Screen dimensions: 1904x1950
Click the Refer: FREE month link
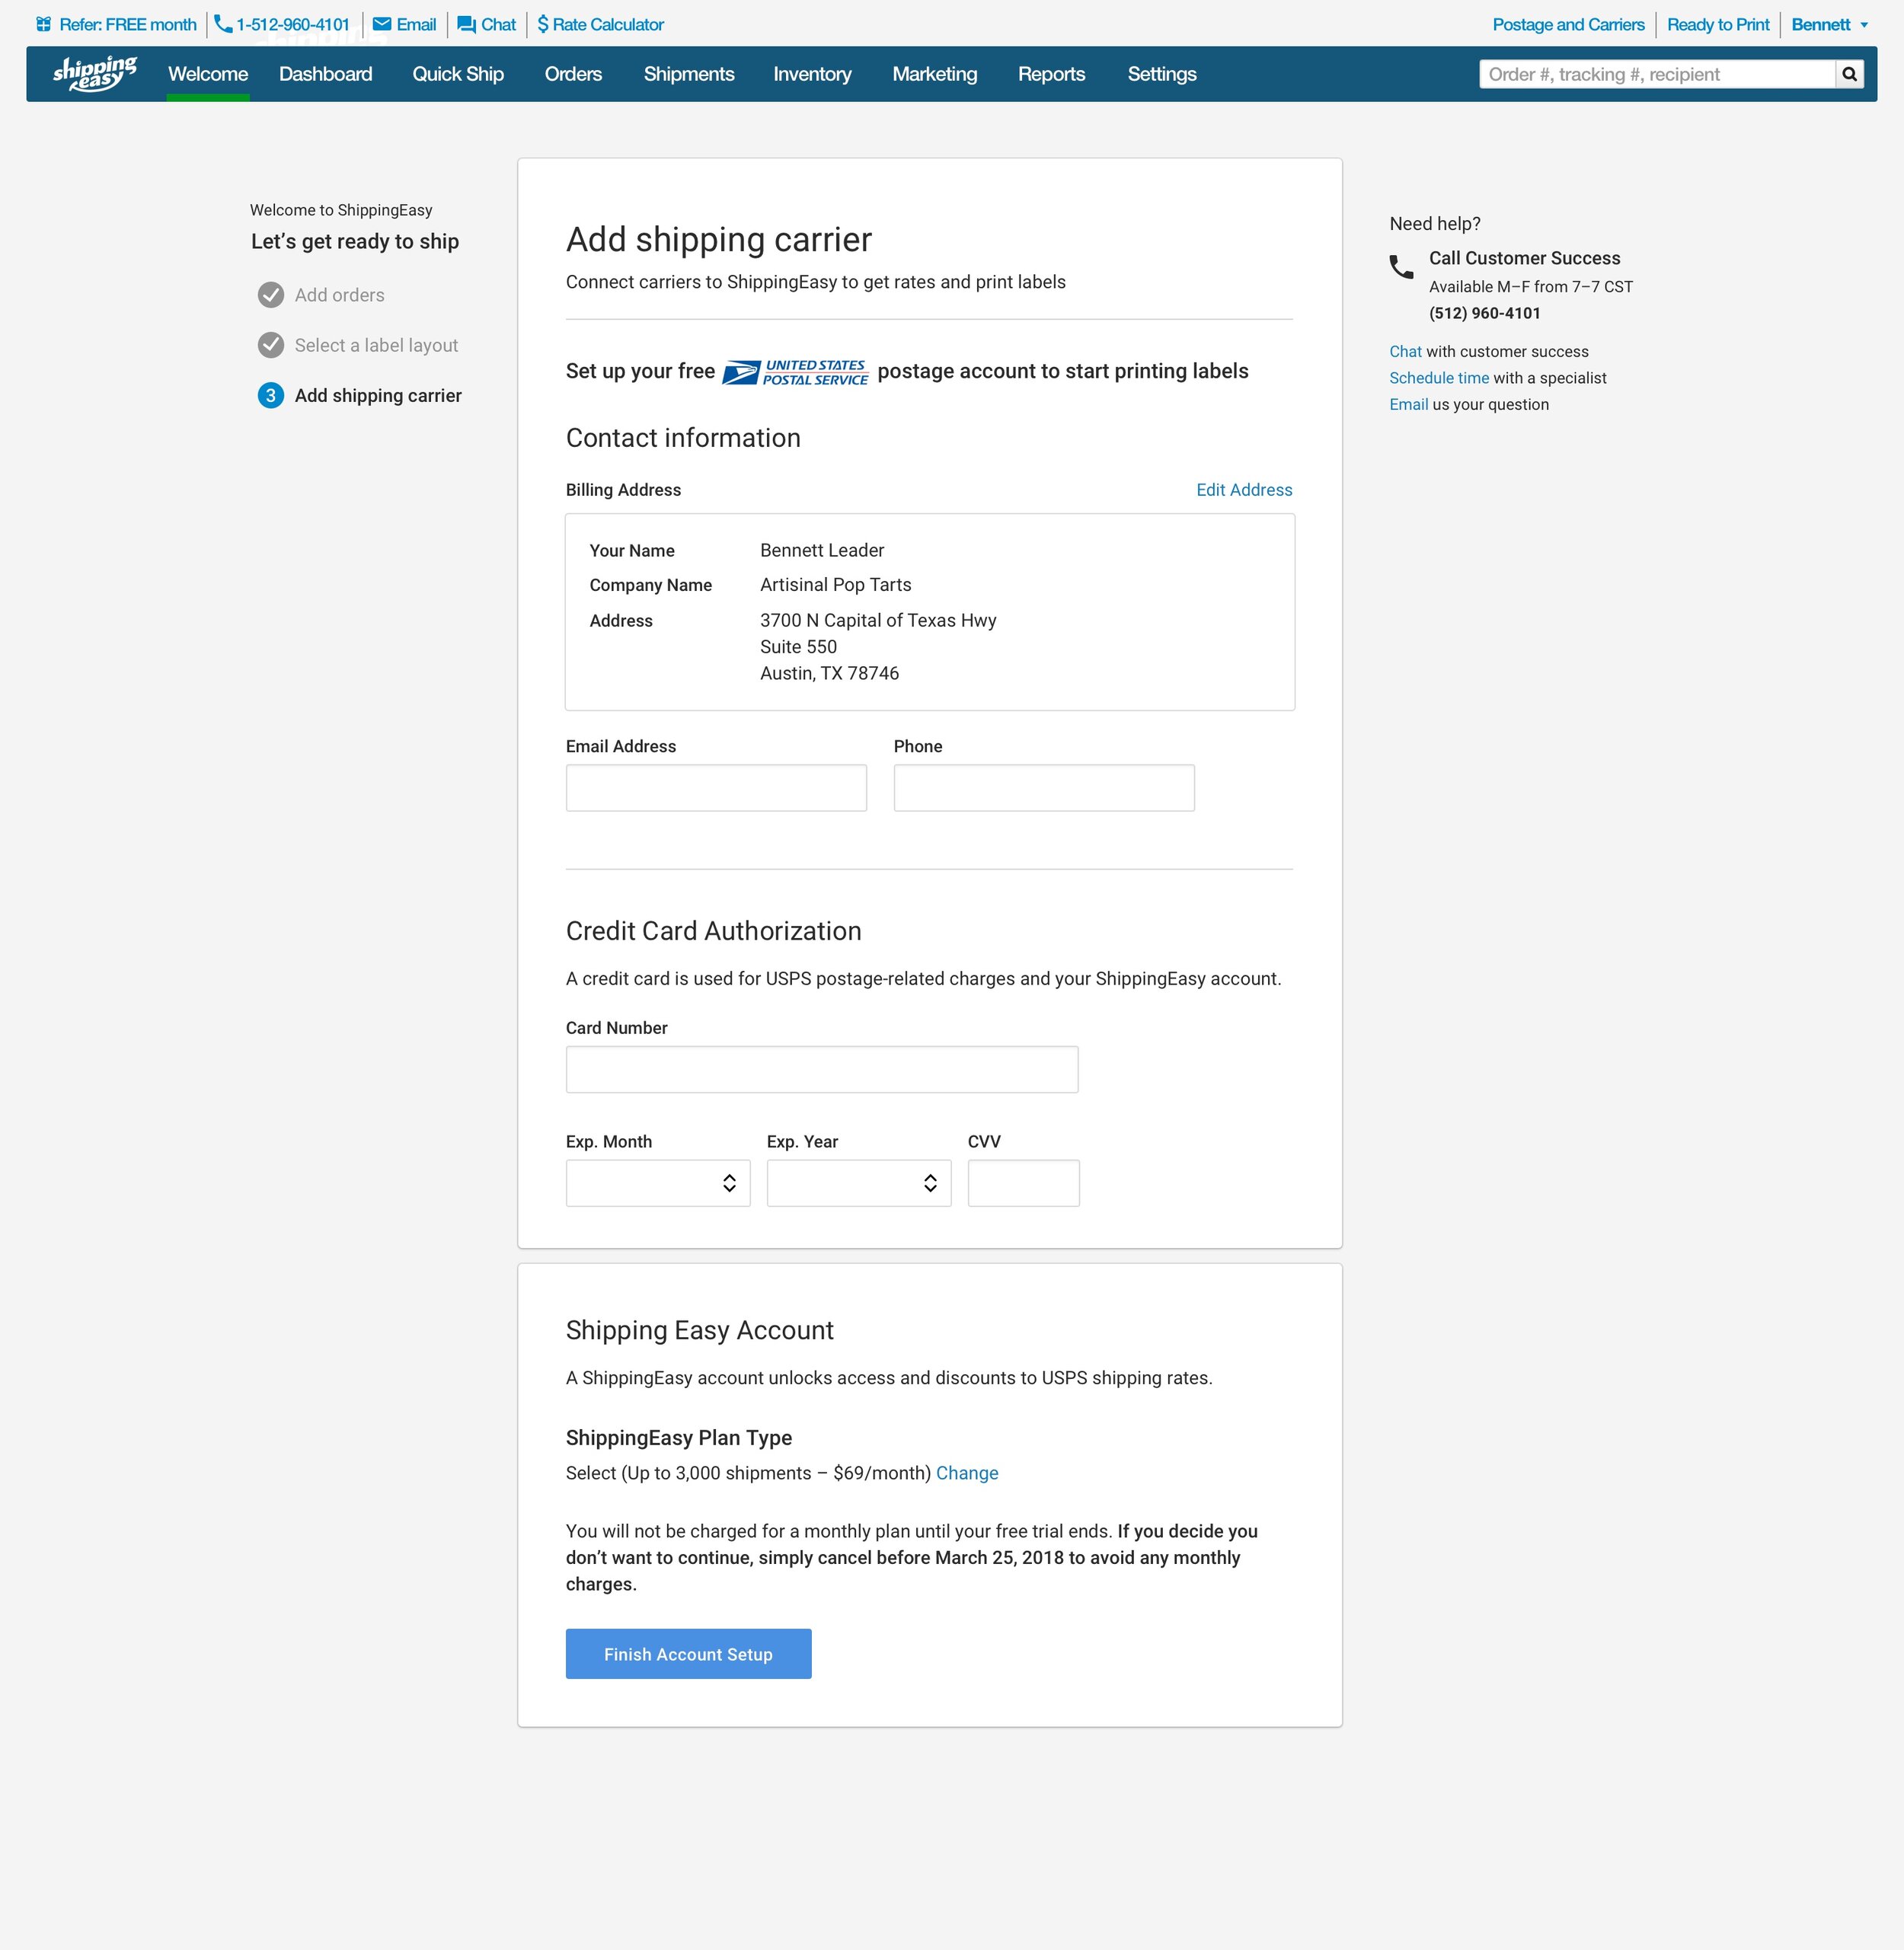click(x=128, y=24)
